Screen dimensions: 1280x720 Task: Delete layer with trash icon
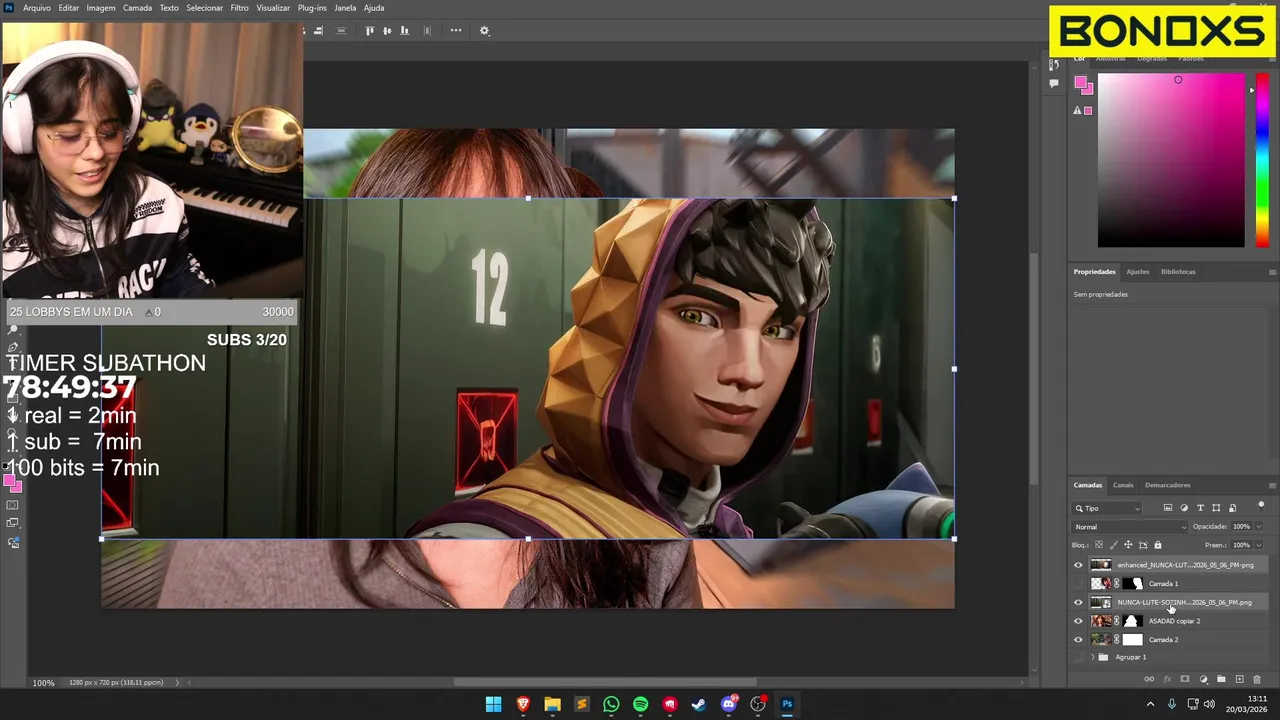[x=1257, y=680]
